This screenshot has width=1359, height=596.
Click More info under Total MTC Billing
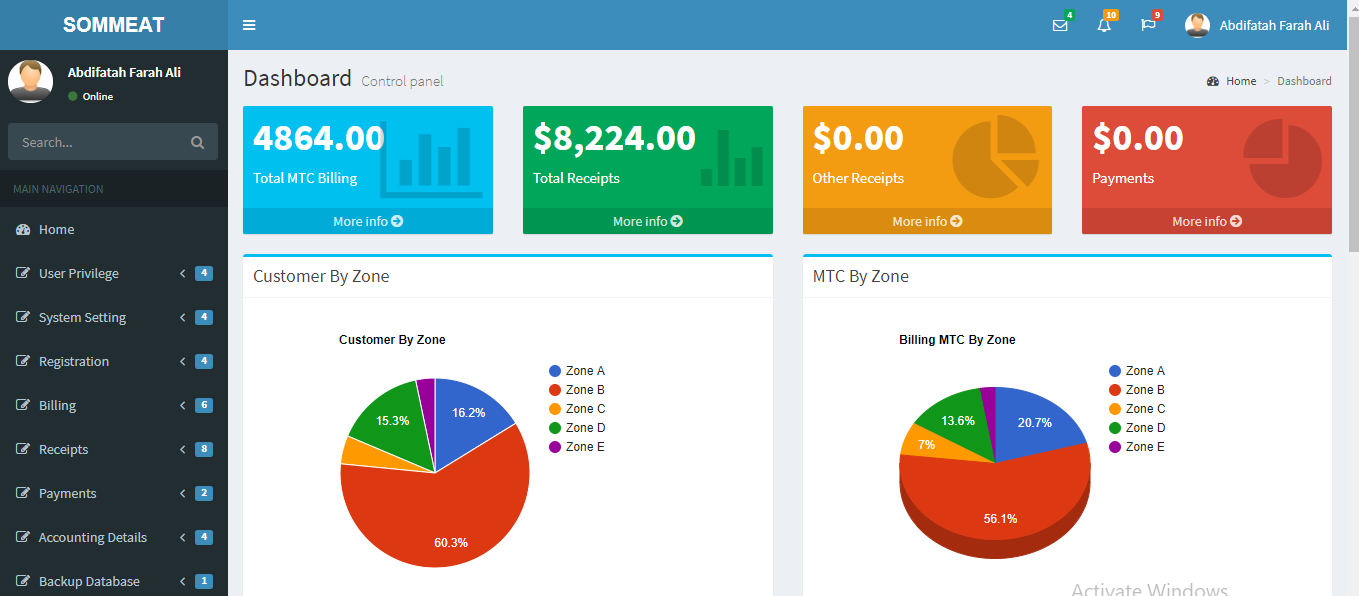click(367, 221)
